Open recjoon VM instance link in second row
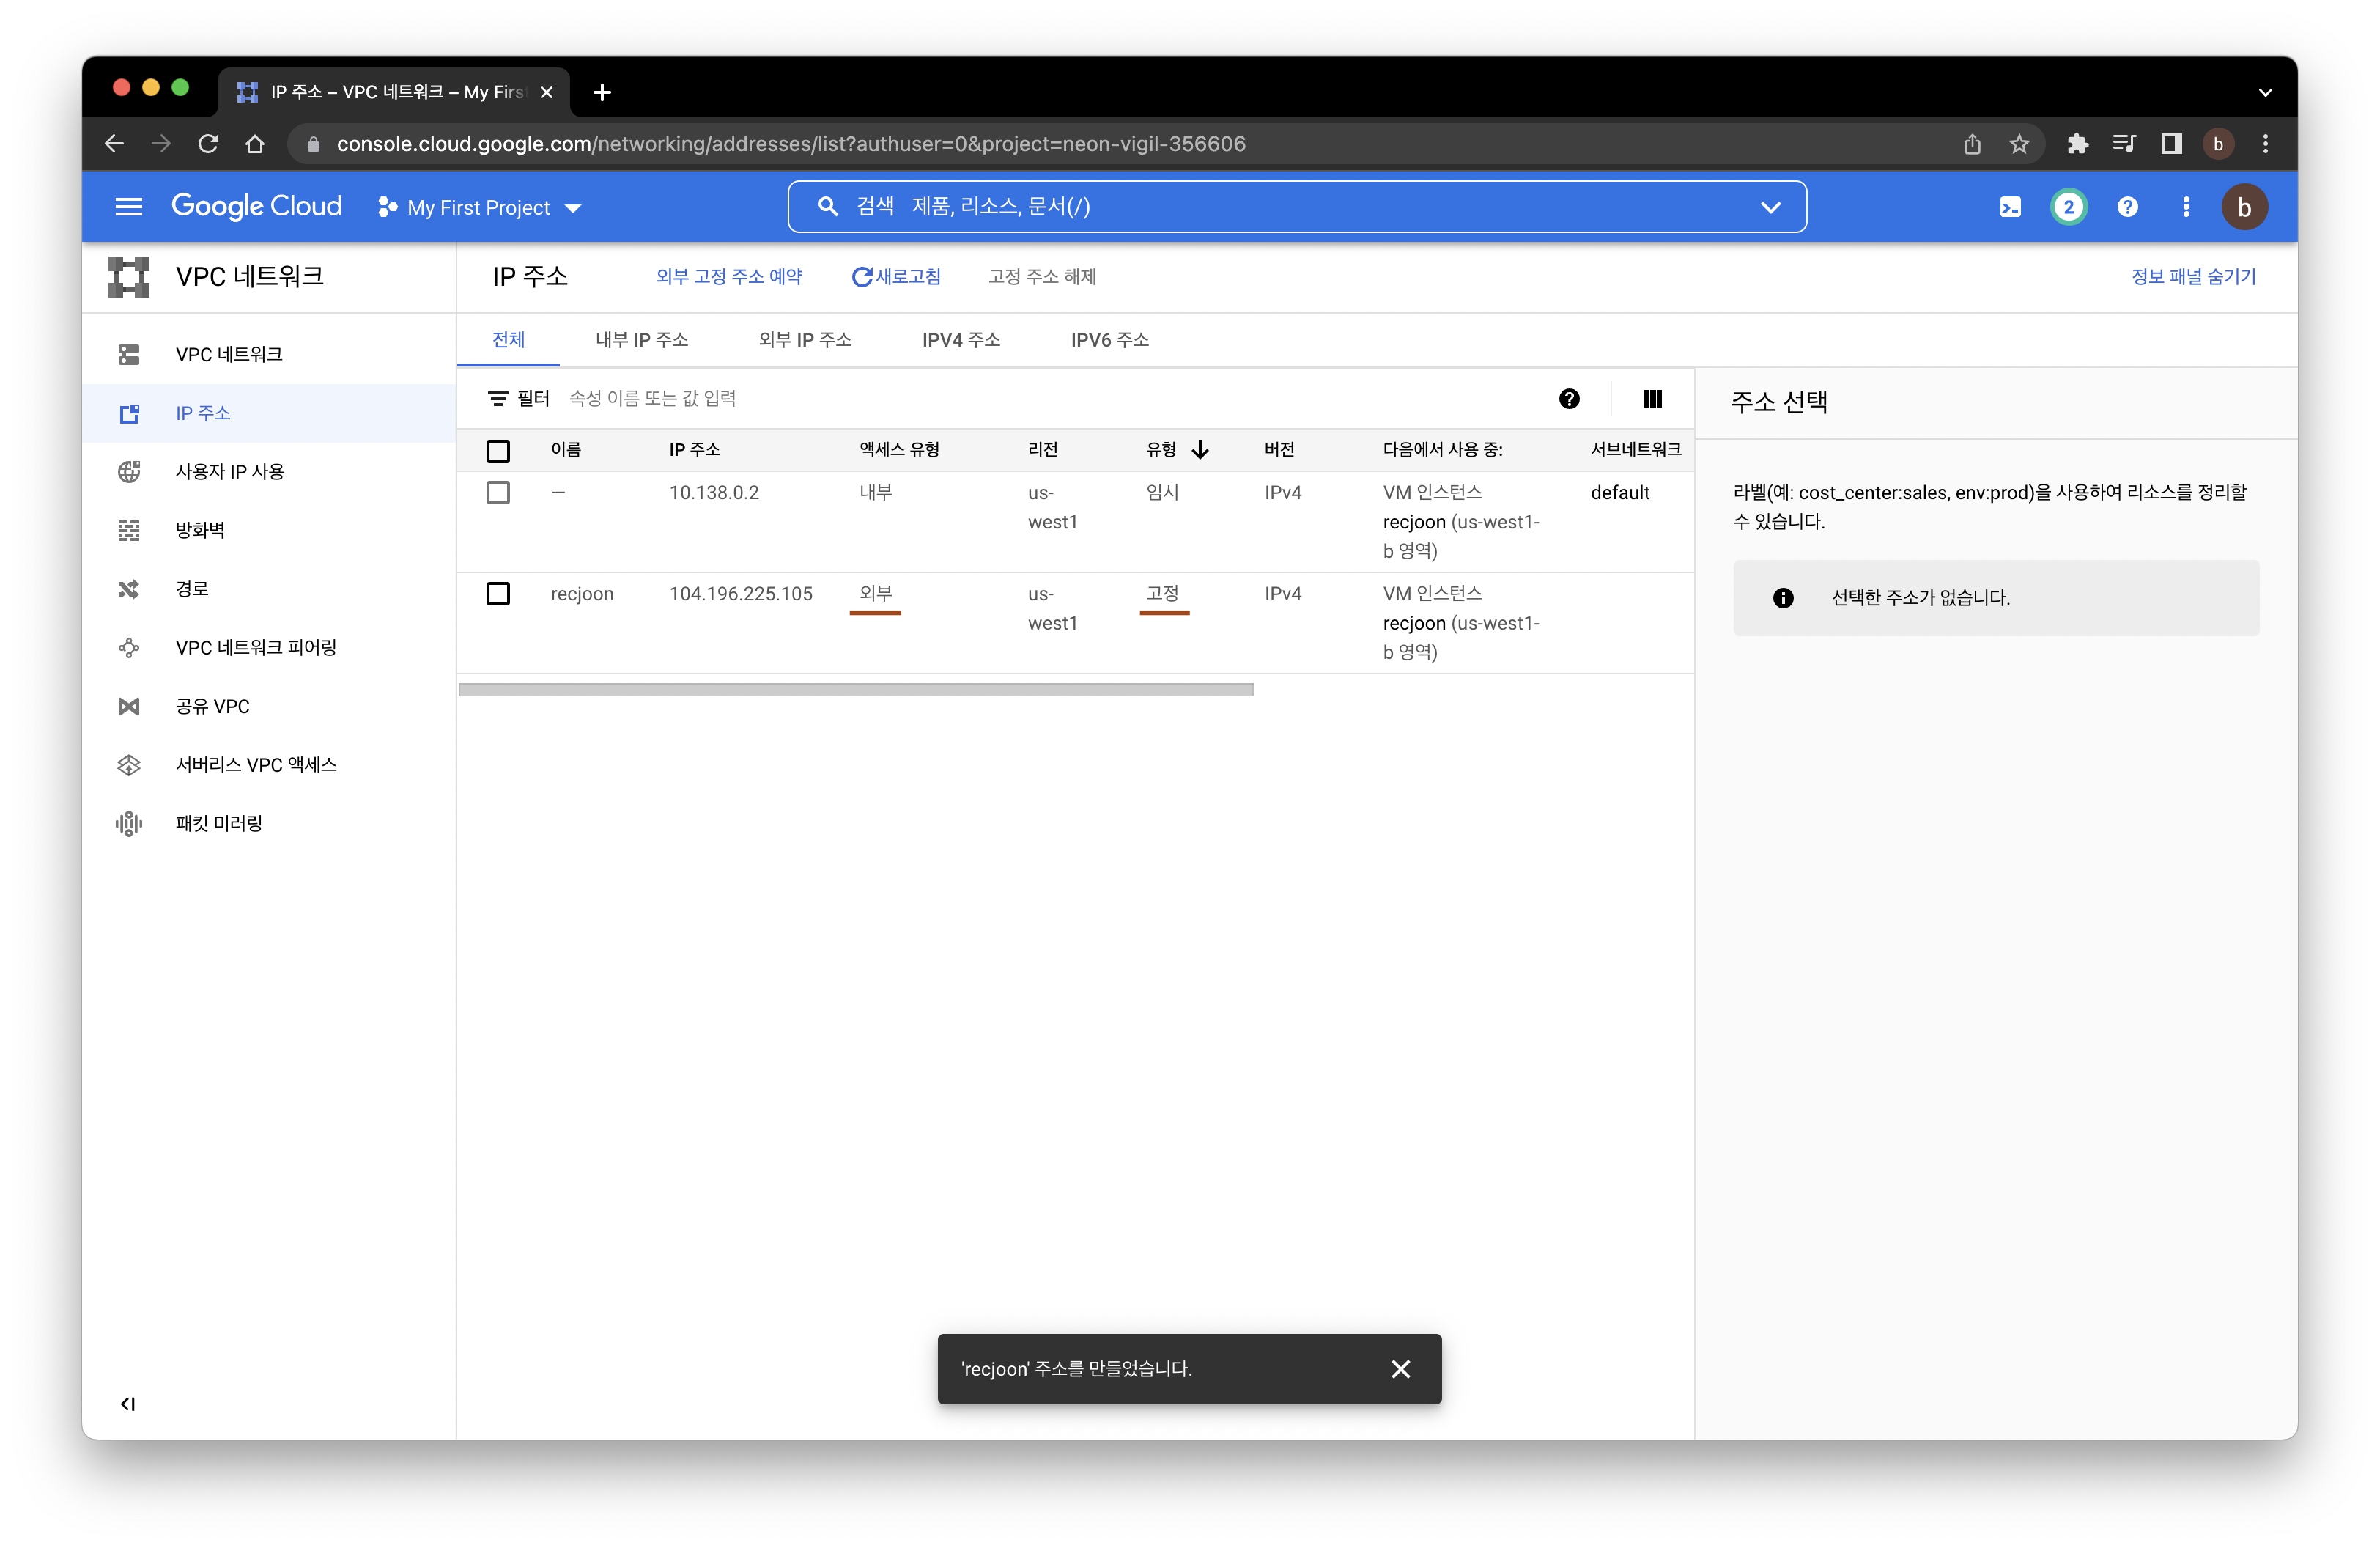2380x1548 pixels. point(1413,623)
